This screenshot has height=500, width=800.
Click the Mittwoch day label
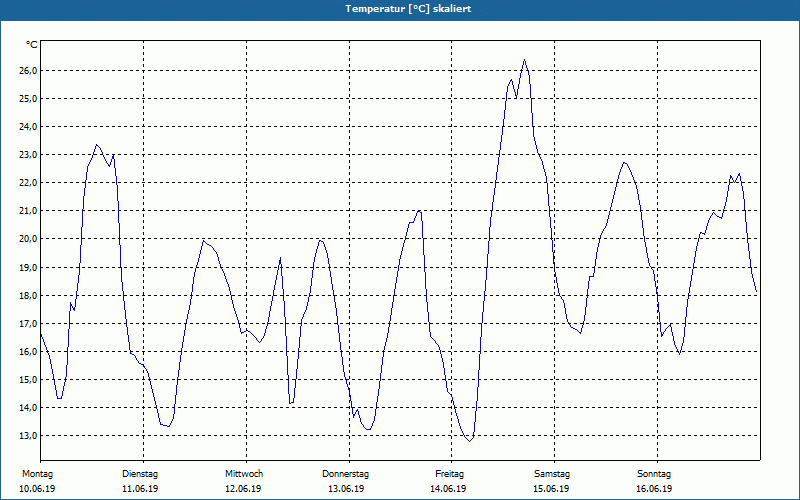coord(244,474)
